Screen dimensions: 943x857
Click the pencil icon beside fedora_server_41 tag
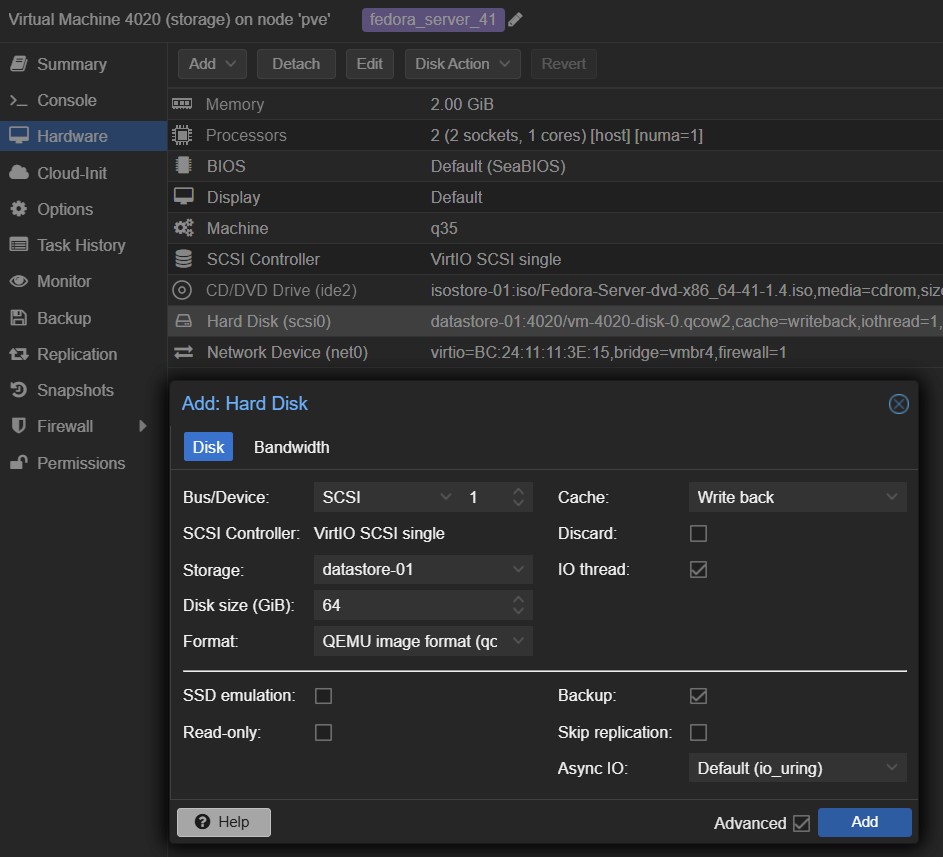point(515,20)
